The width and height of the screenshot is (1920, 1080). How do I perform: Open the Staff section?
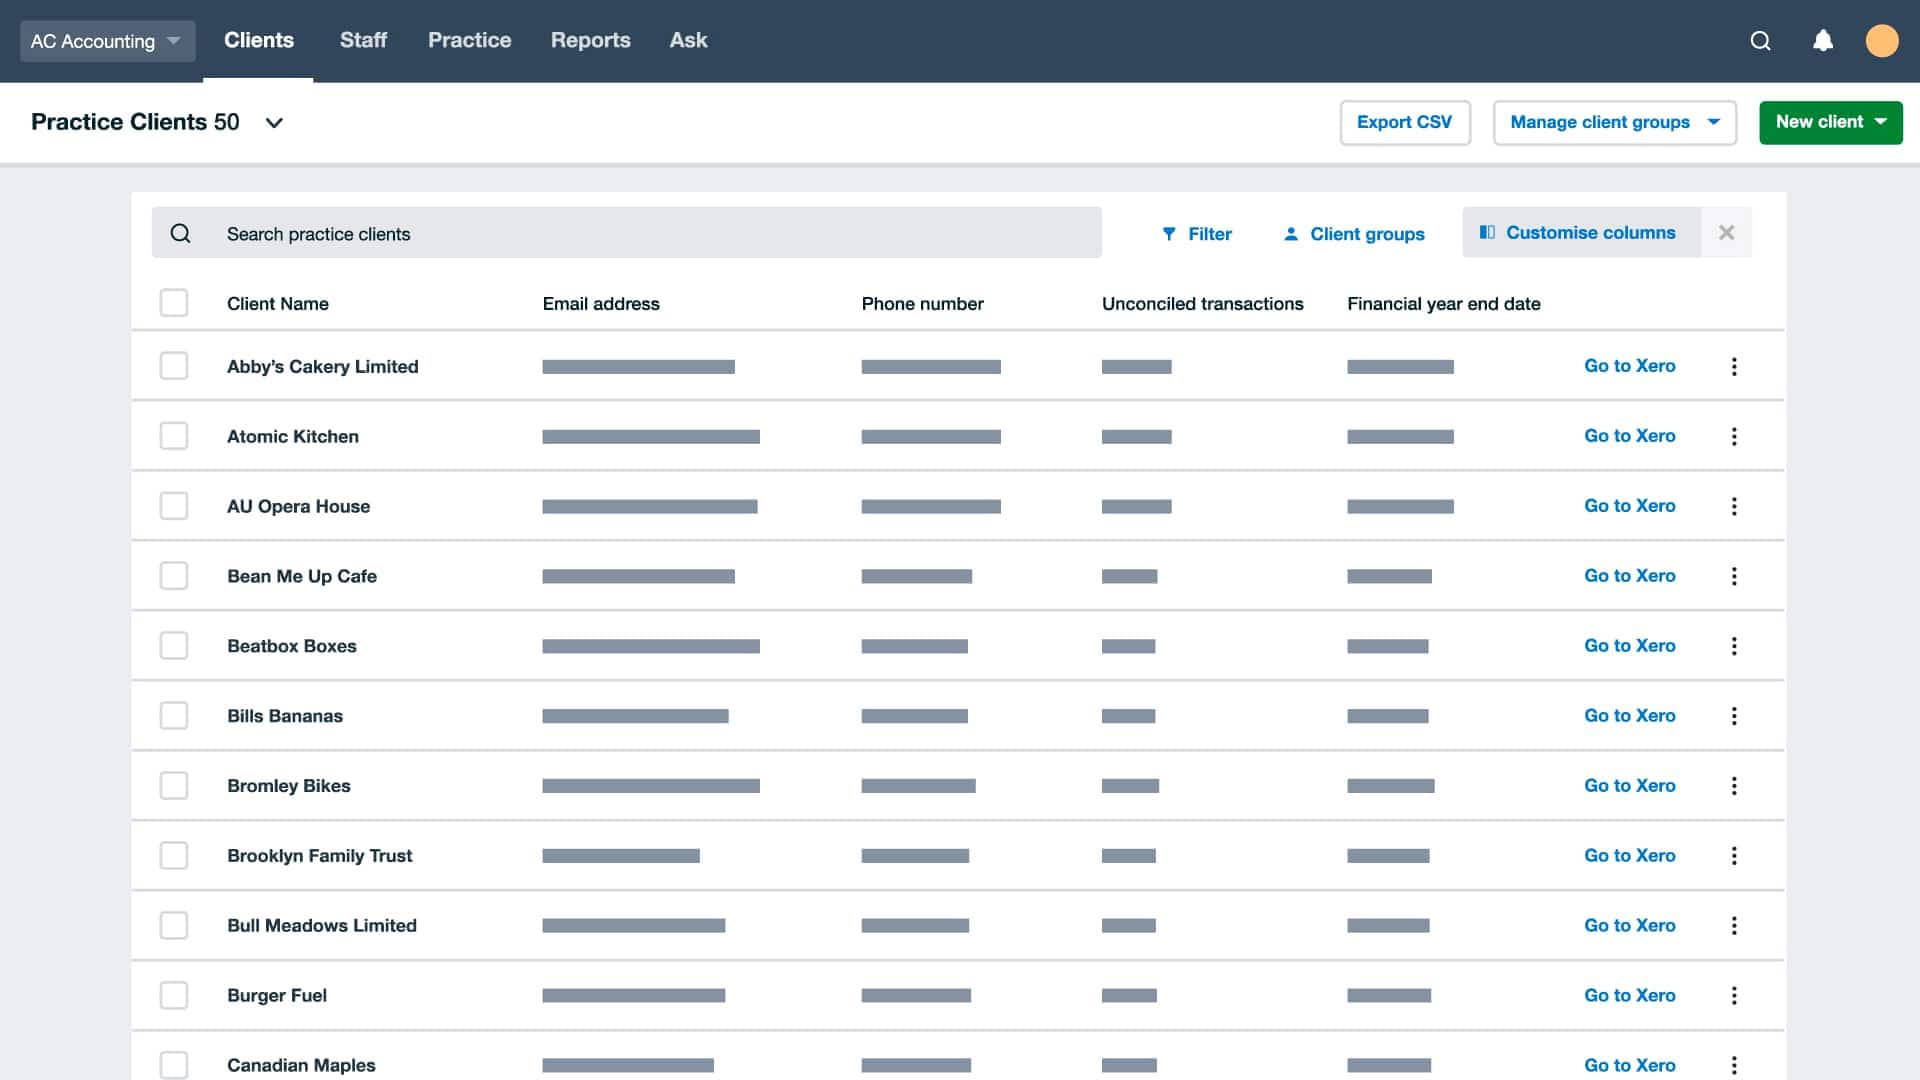click(x=363, y=40)
